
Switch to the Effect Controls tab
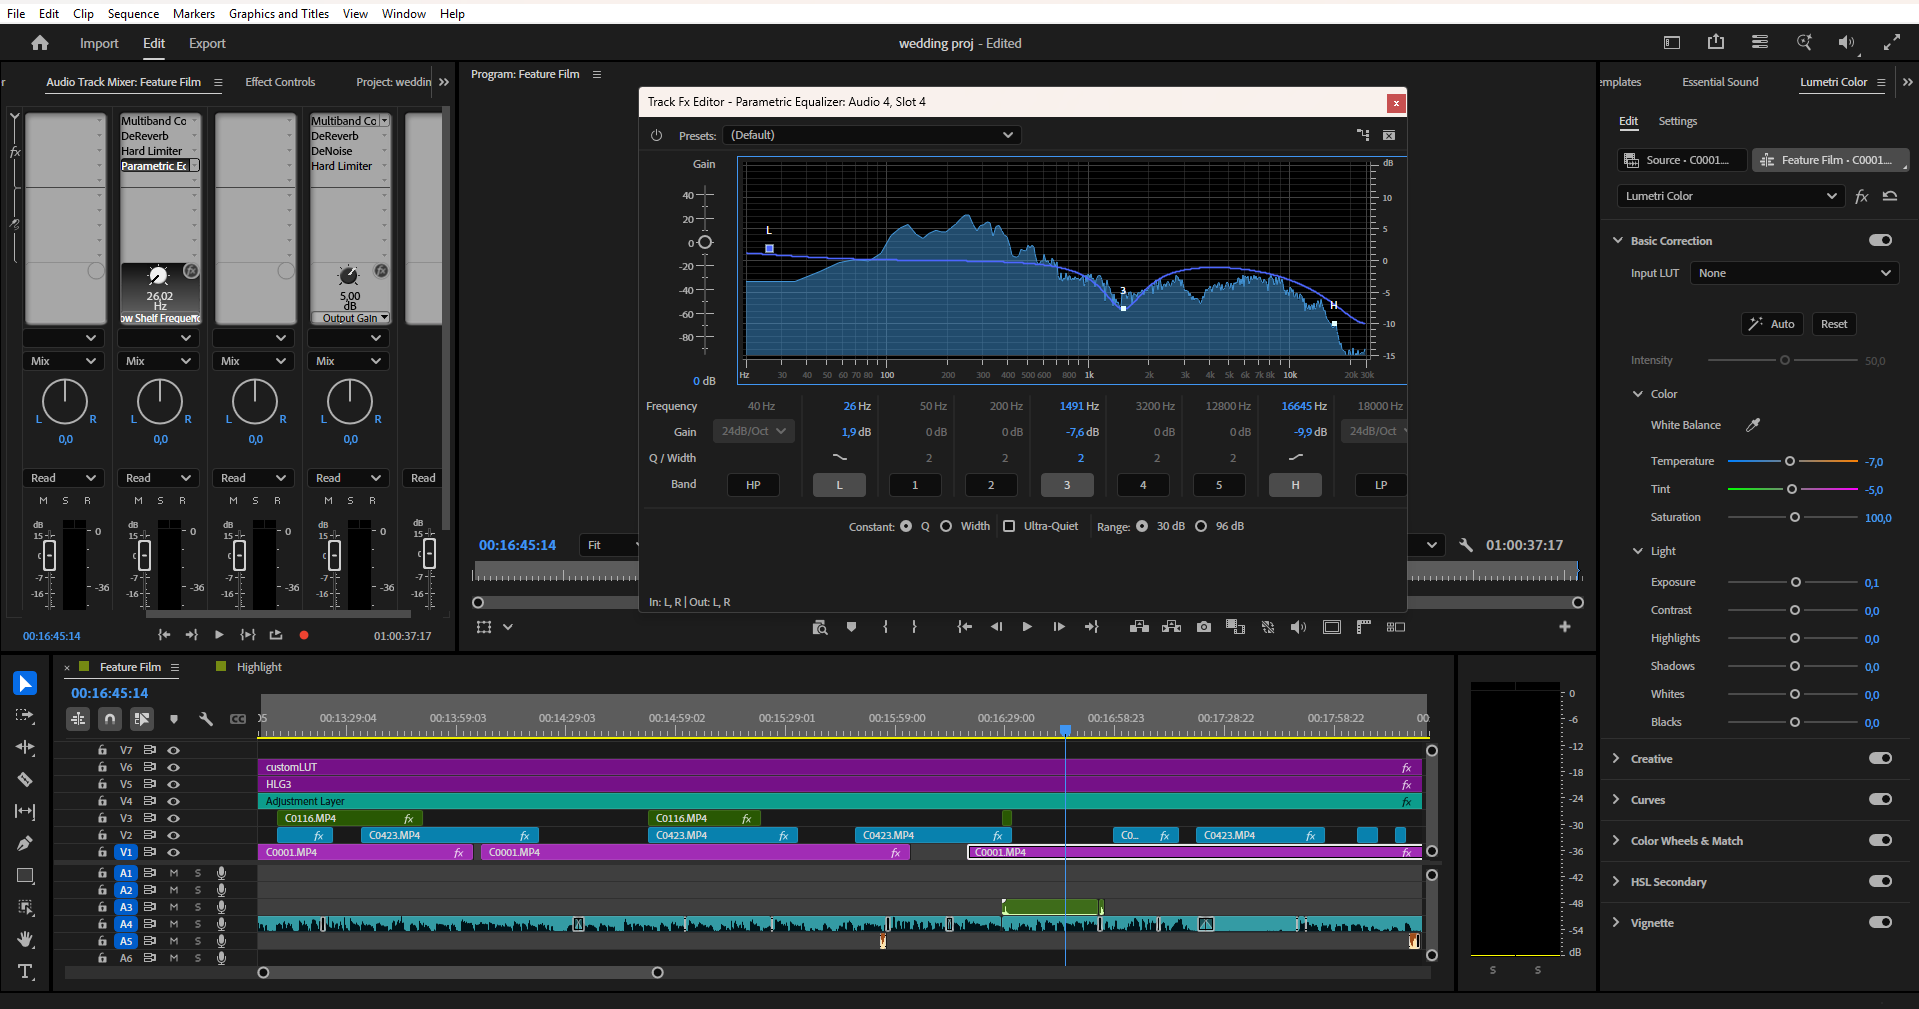280,82
